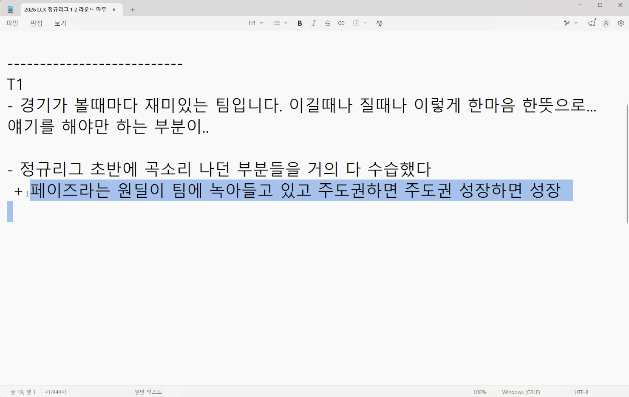Open the Copilot rewrite dropdown
Image resolution: width=629 pixels, height=397 pixels.
click(570, 23)
